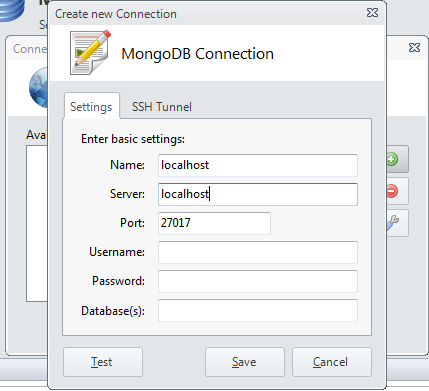Screen dimensions: 429x391
Task: Click the blue database icon at top-left
Action: (x=12, y=10)
